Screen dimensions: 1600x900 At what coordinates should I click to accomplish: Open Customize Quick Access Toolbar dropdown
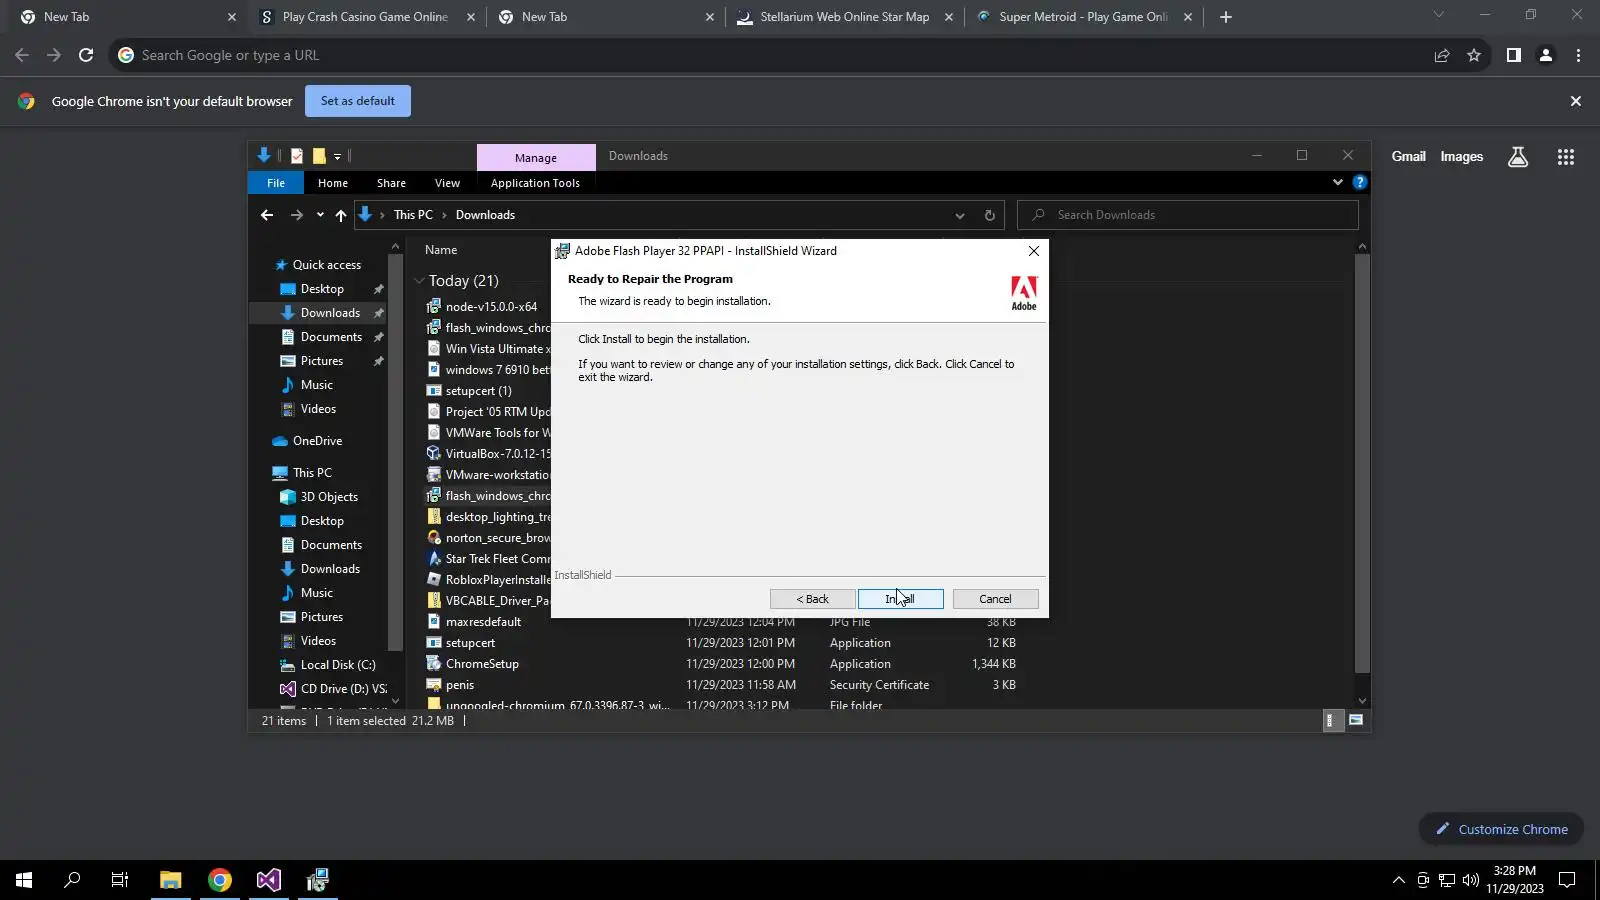point(338,156)
